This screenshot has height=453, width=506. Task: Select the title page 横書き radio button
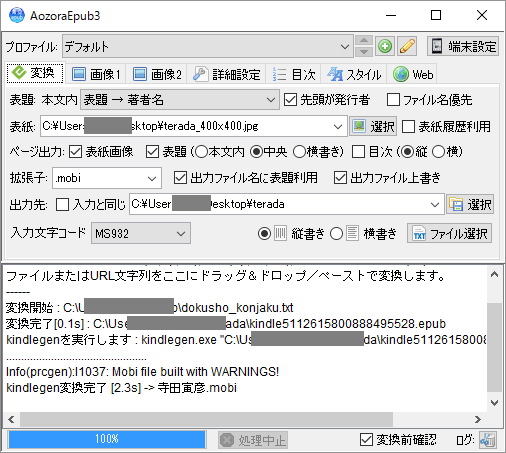[299, 152]
